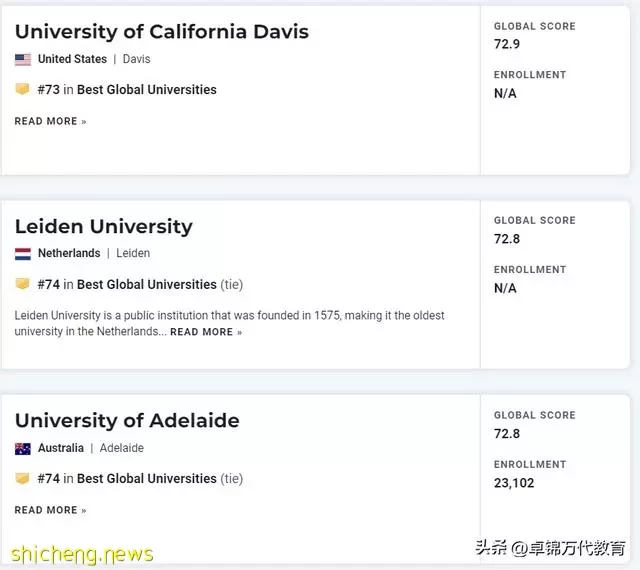Click Leiden's #74 Best Global Universities ranking
This screenshot has width=640, height=570.
pyautogui.click(x=140, y=284)
